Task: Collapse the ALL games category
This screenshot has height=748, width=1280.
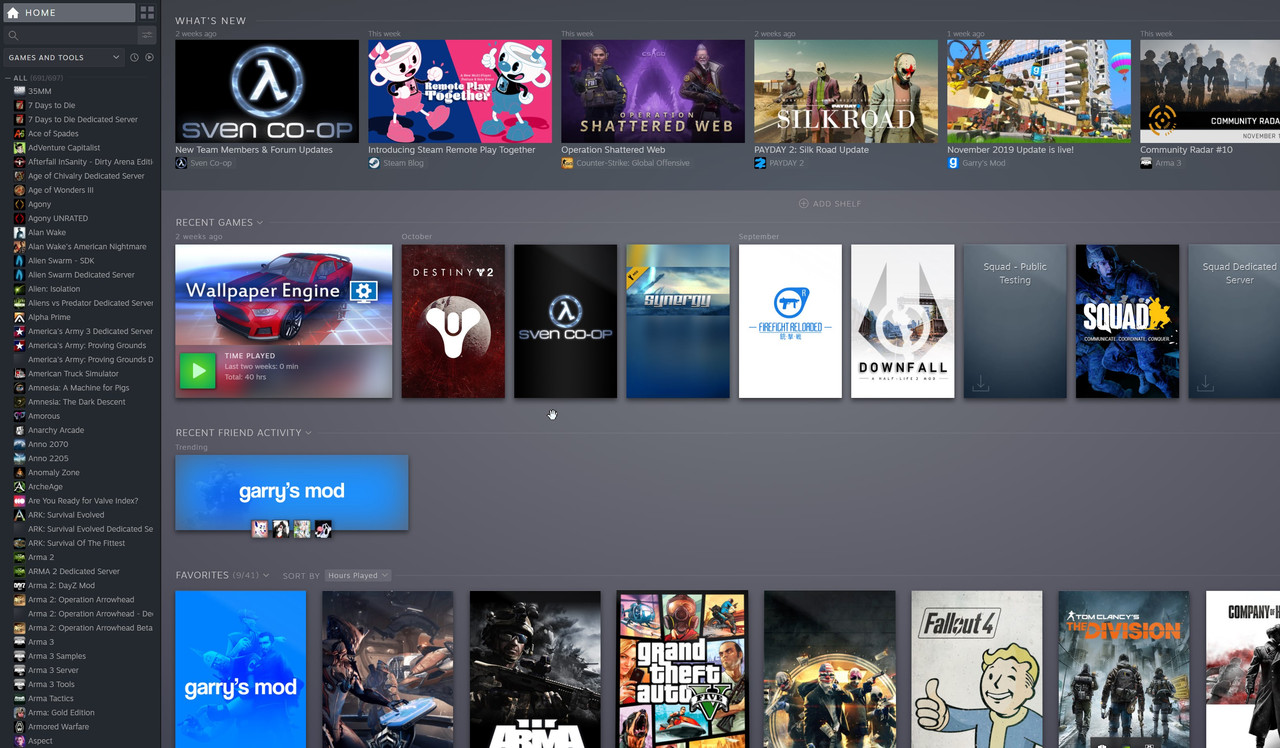Action: coord(8,78)
